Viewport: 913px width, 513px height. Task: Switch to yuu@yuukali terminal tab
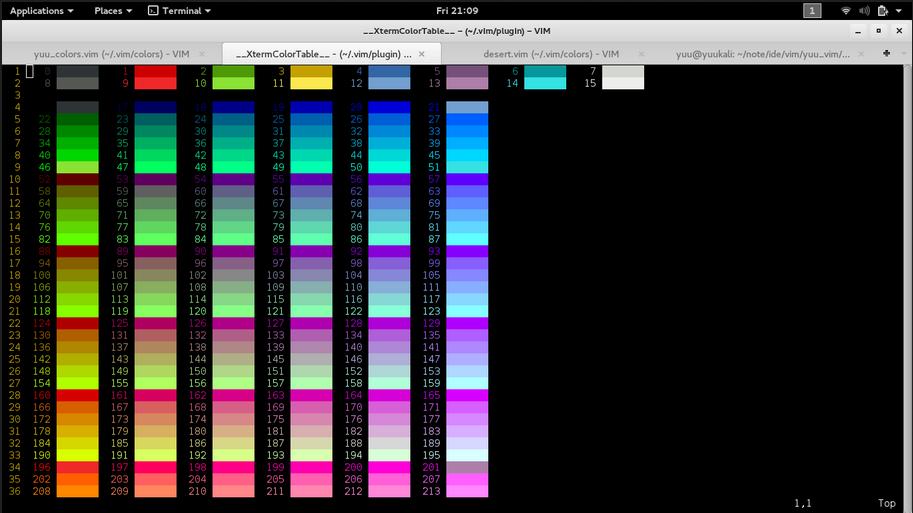763,54
